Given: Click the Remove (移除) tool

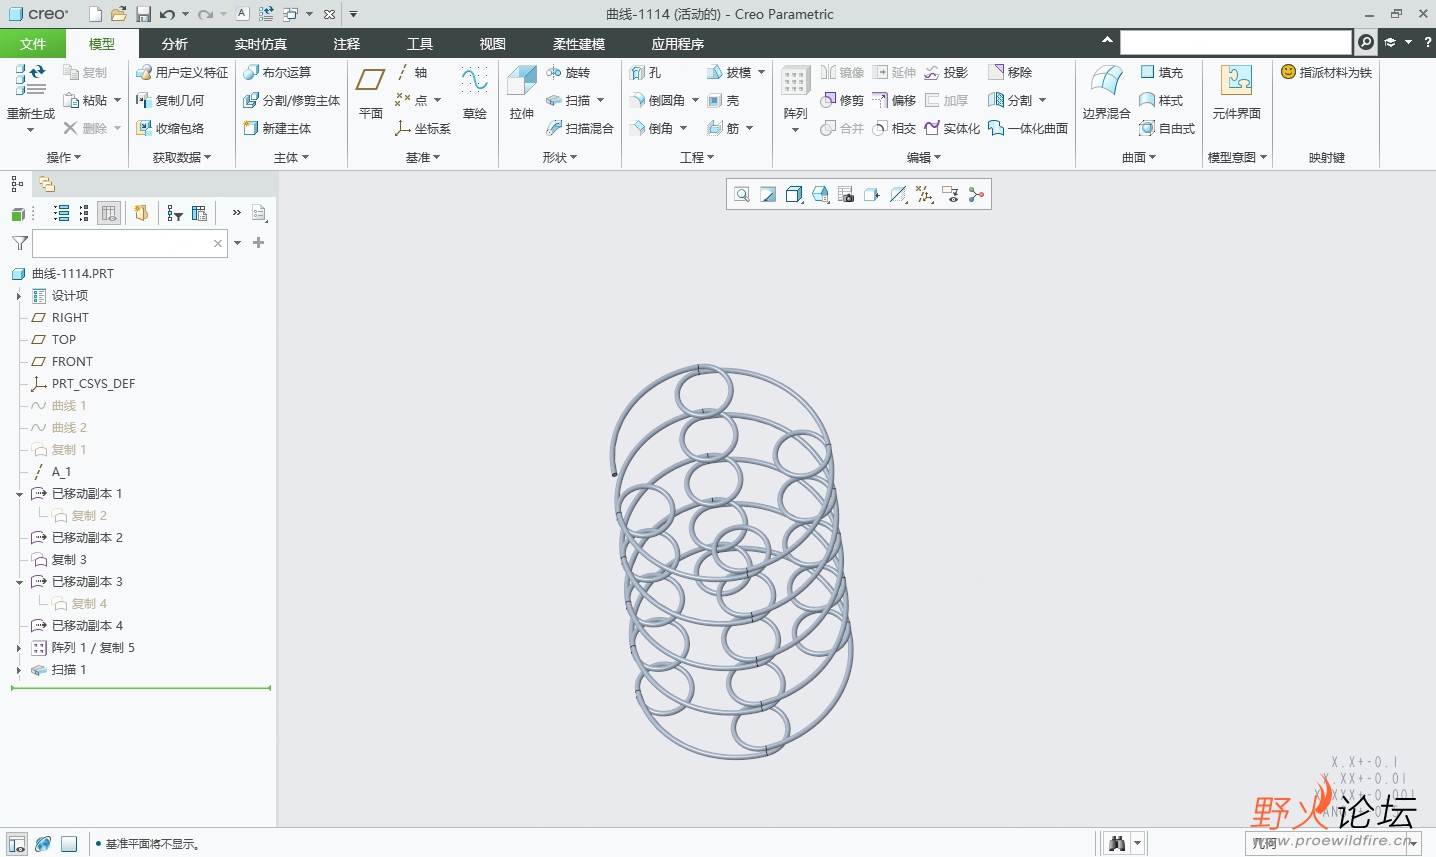Looking at the screenshot, I should [x=1010, y=72].
